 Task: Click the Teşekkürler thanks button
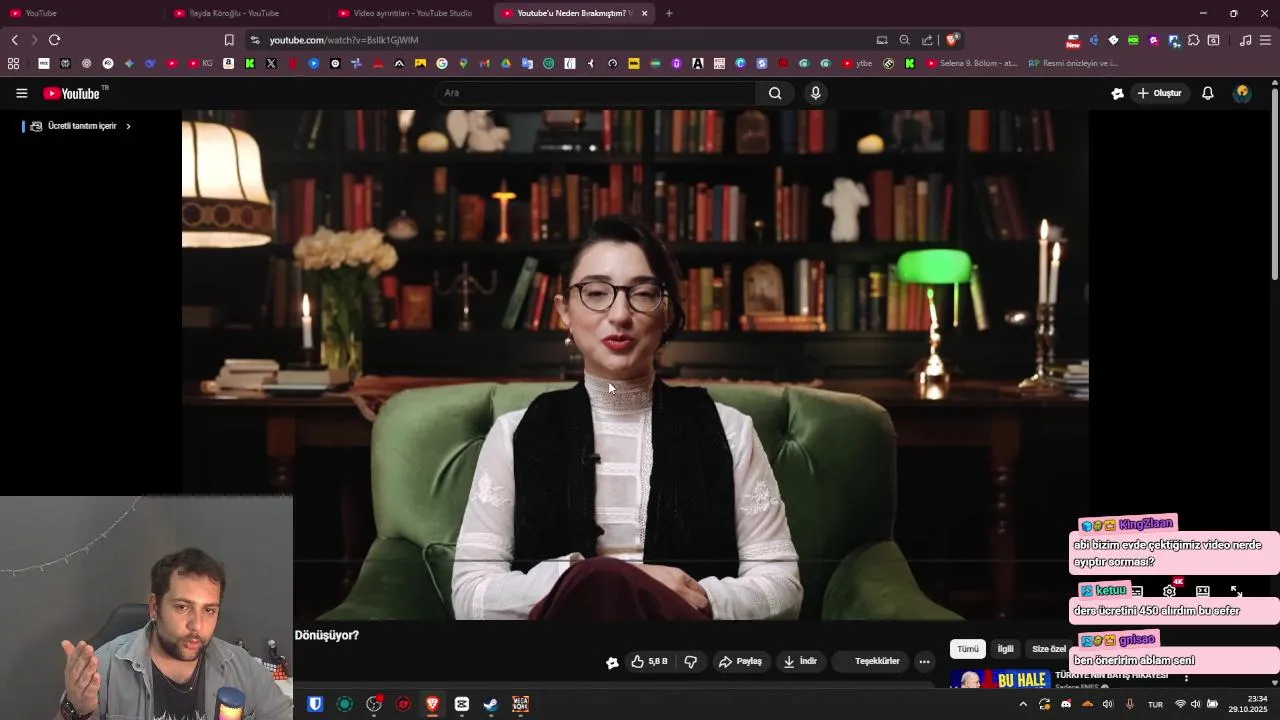(x=870, y=661)
